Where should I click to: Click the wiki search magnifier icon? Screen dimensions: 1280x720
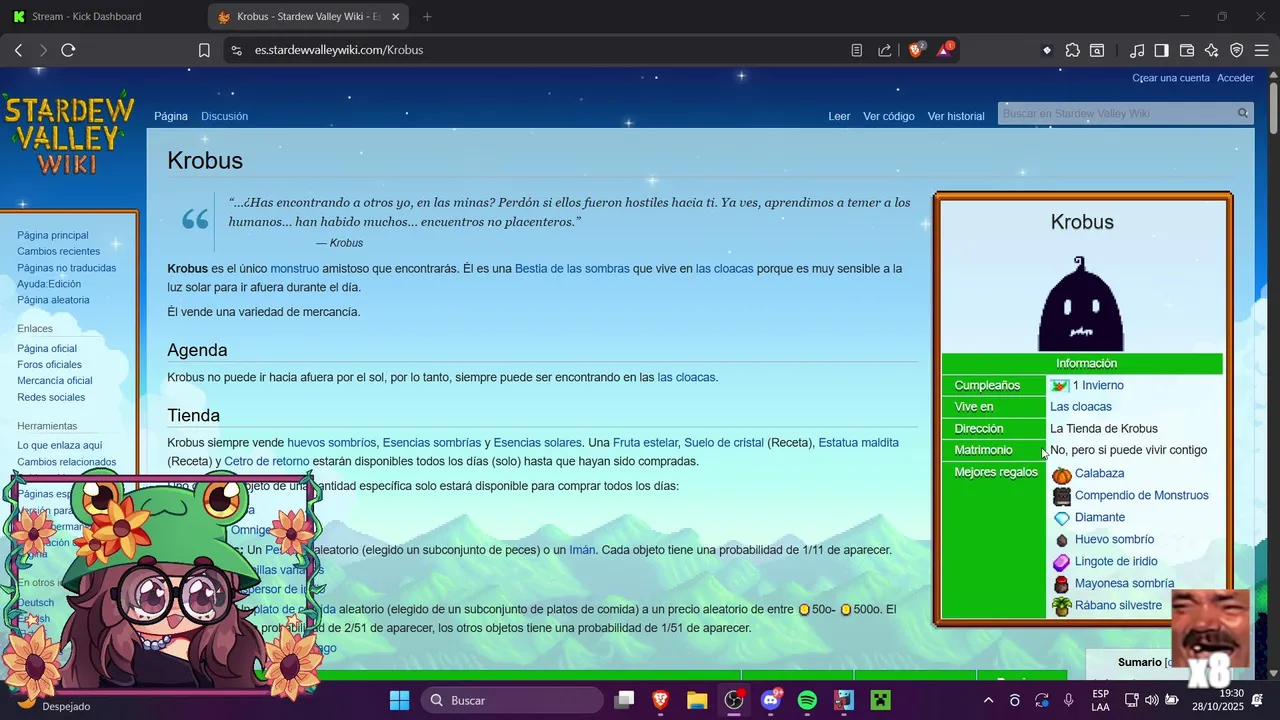(x=1243, y=113)
